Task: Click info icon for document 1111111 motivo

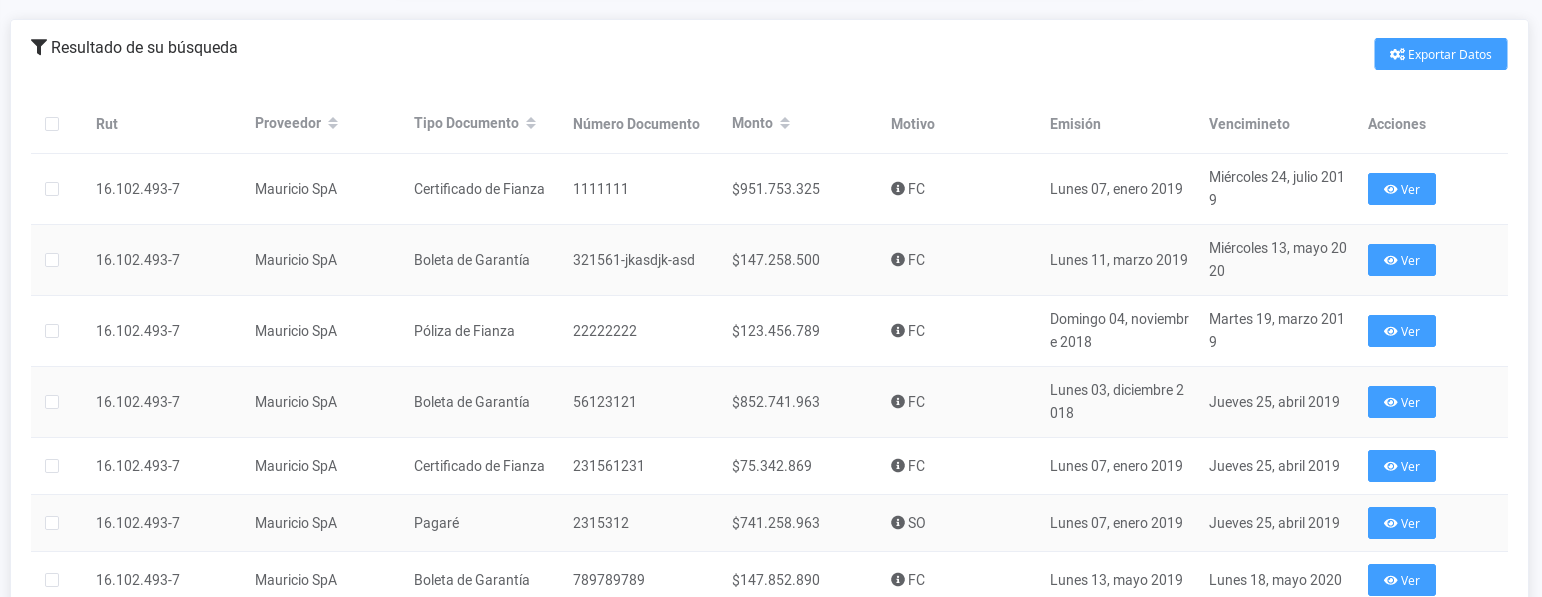Action: click(897, 189)
